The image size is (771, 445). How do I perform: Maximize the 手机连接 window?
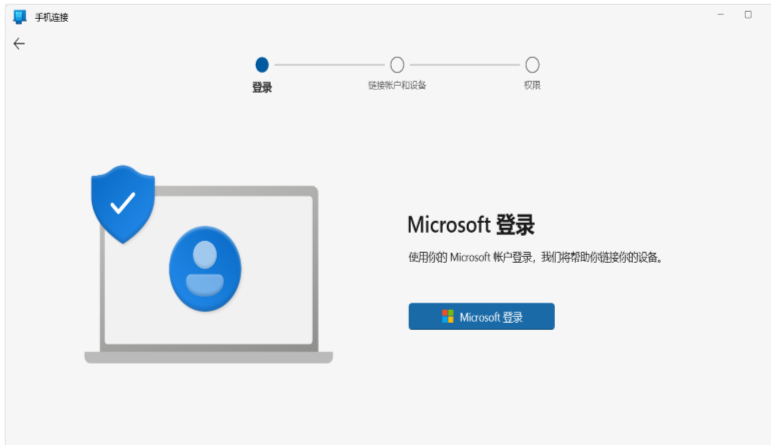[x=748, y=15]
